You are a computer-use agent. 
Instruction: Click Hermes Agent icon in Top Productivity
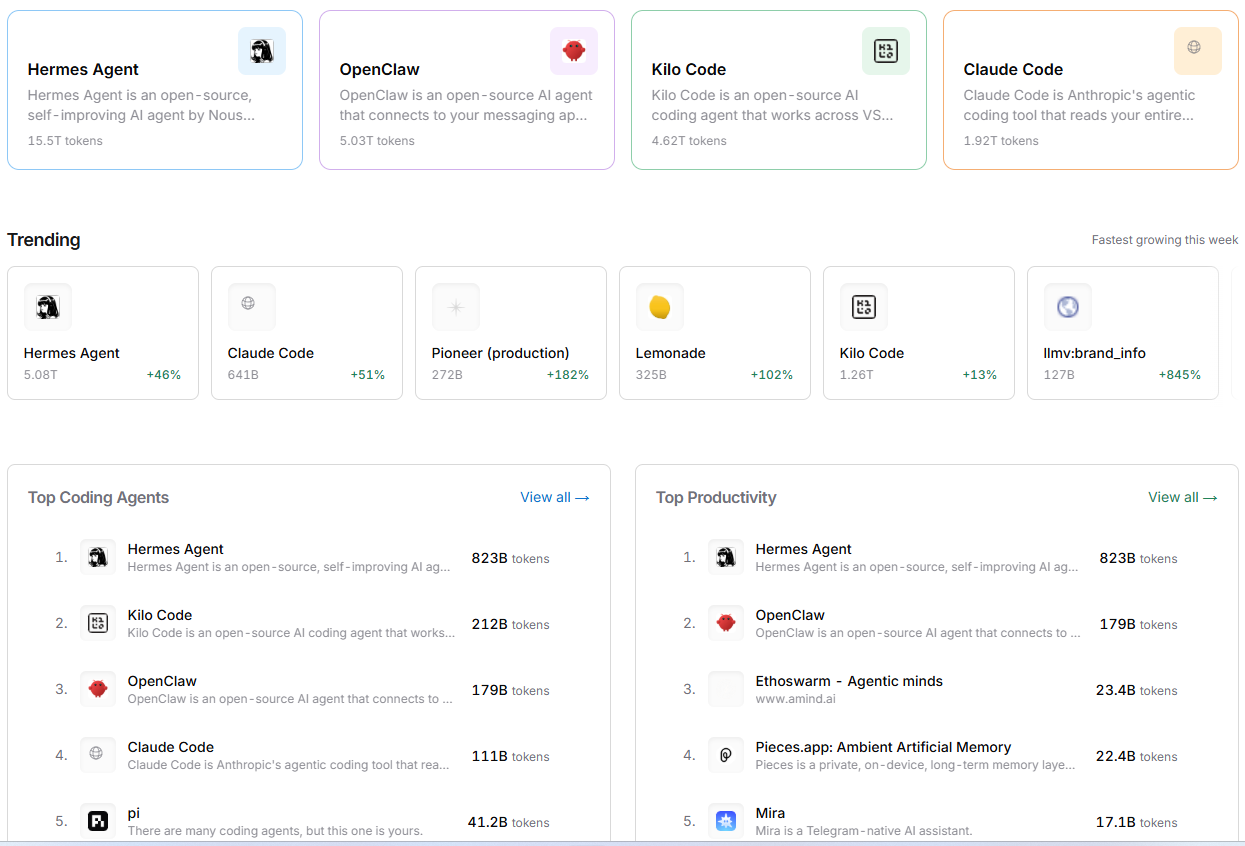[726, 557]
